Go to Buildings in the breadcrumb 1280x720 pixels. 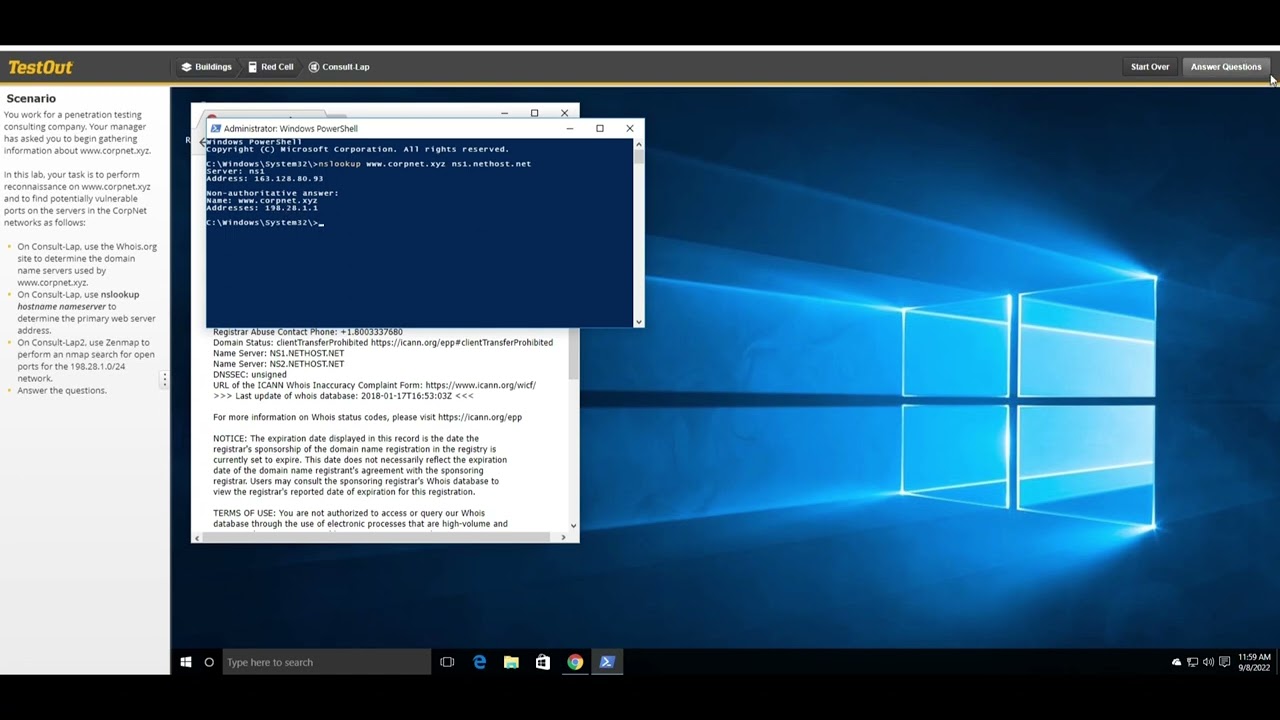(206, 67)
